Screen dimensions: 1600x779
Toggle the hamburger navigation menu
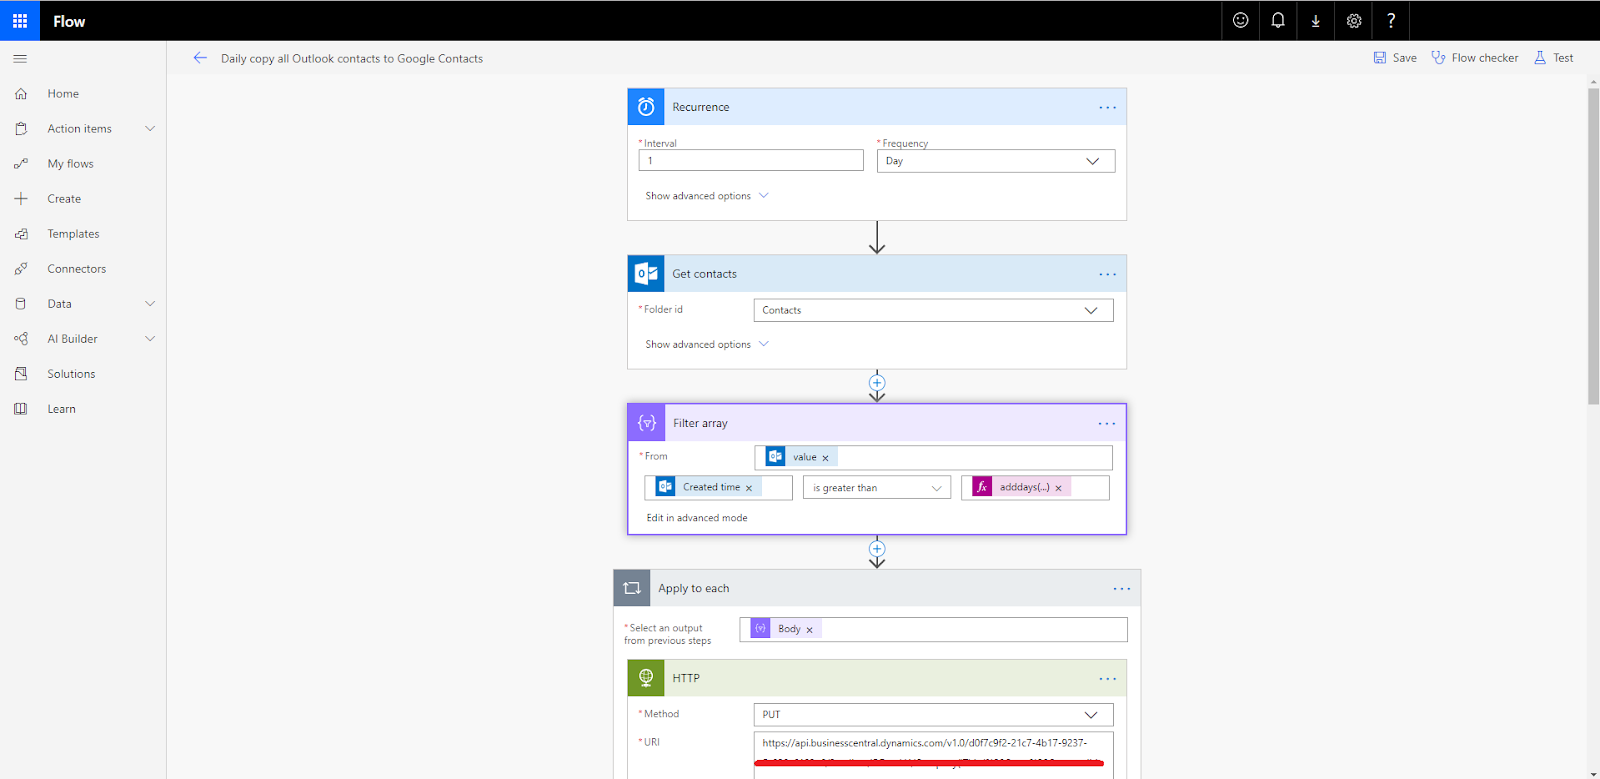[x=20, y=59]
